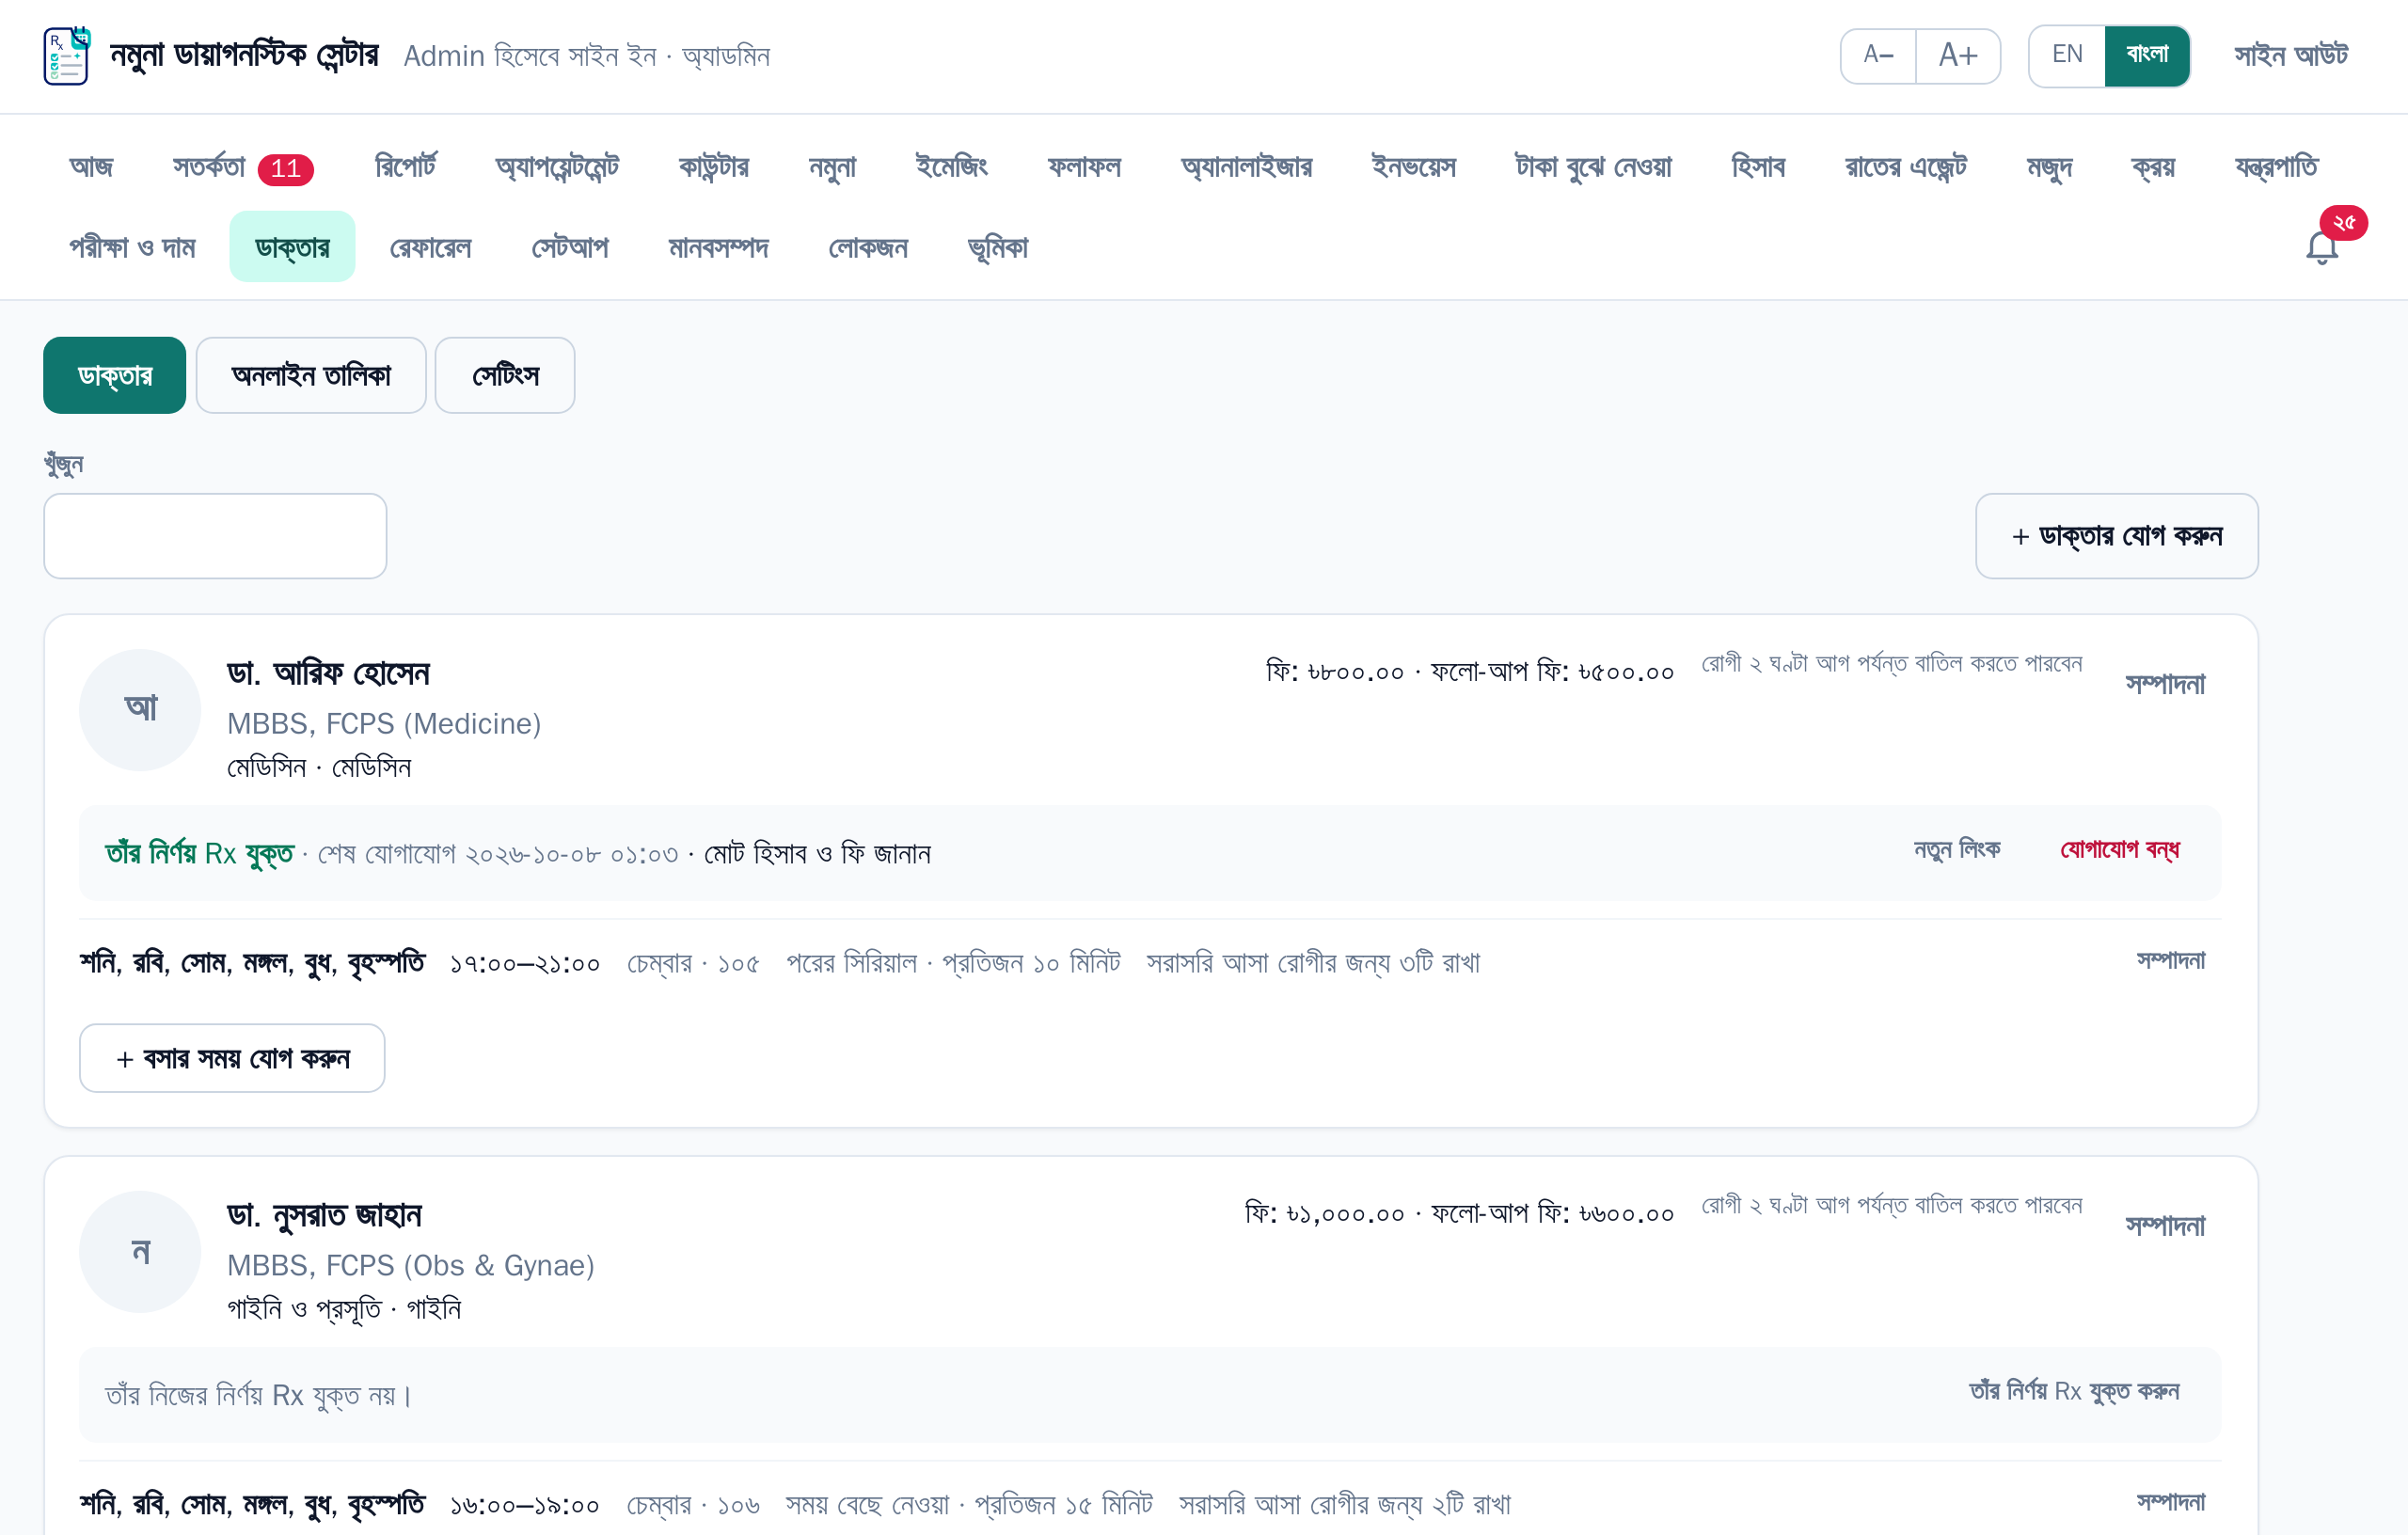The image size is (2408, 1535).
Task: Open রাতের এজেন্ট tab
Action: coord(1905,166)
